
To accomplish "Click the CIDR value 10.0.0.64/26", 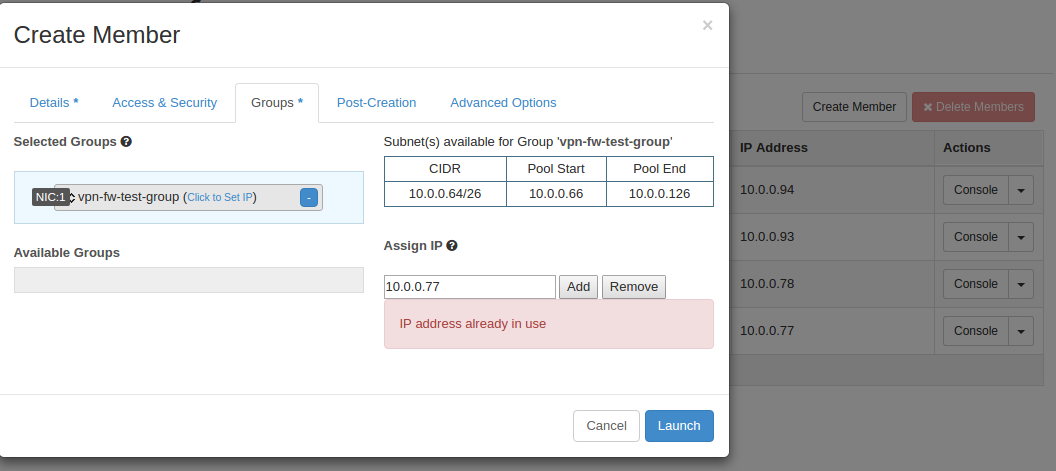I will (444, 194).
